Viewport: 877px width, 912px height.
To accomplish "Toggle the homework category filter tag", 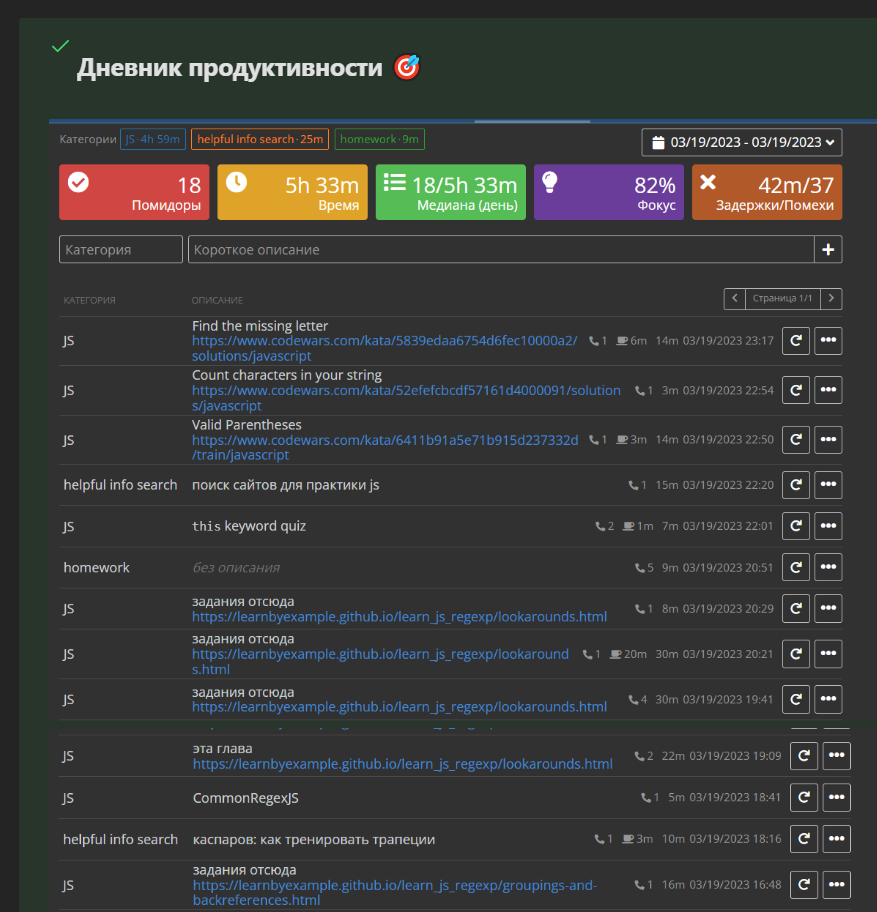I will click(x=379, y=139).
